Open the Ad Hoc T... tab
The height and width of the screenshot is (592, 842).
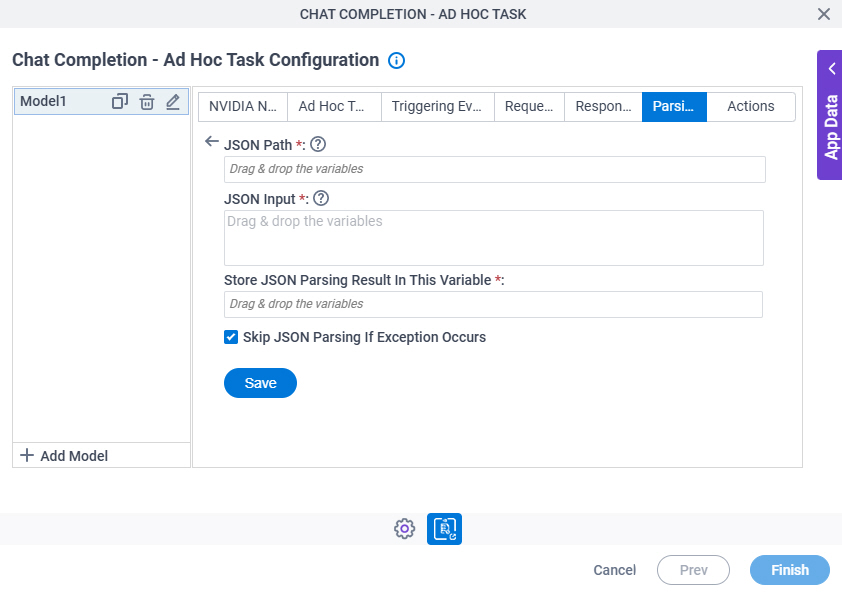click(334, 106)
